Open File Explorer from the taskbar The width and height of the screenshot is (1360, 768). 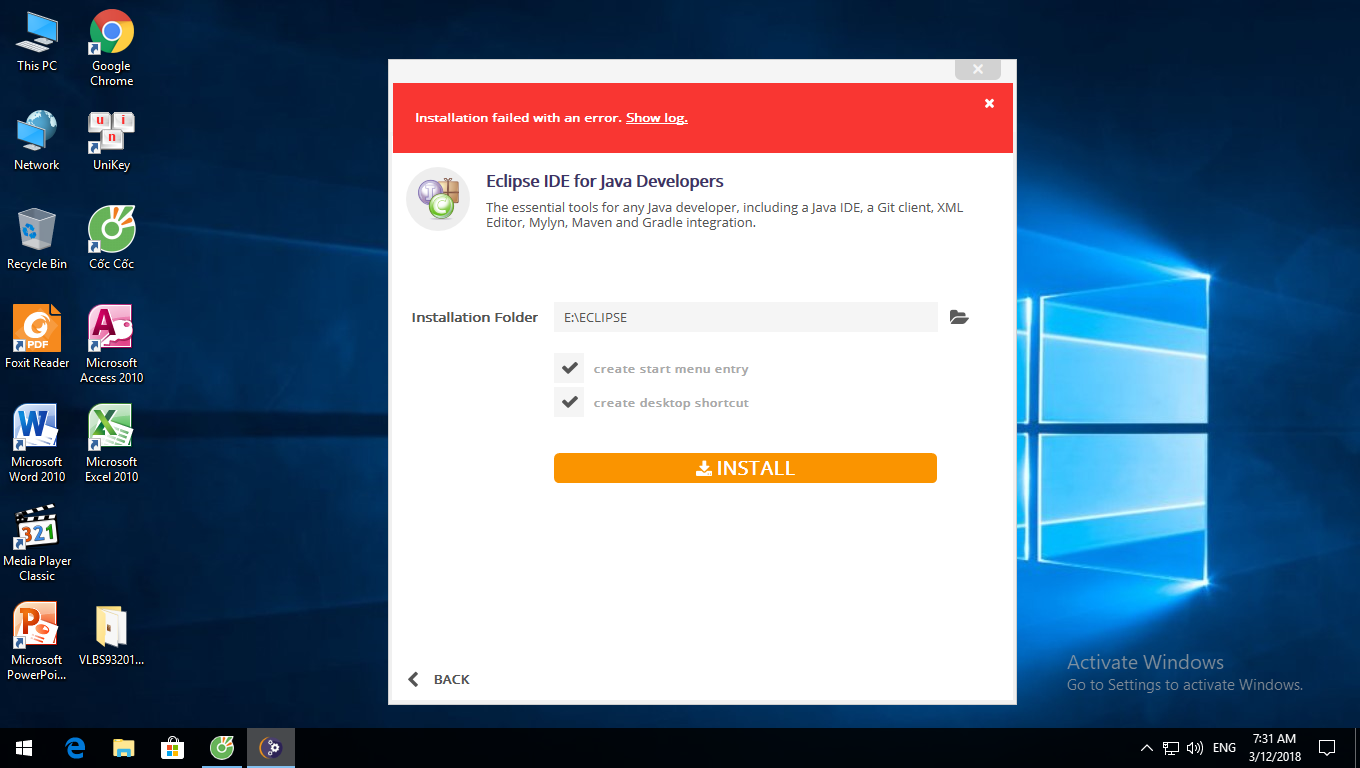pyautogui.click(x=123, y=747)
